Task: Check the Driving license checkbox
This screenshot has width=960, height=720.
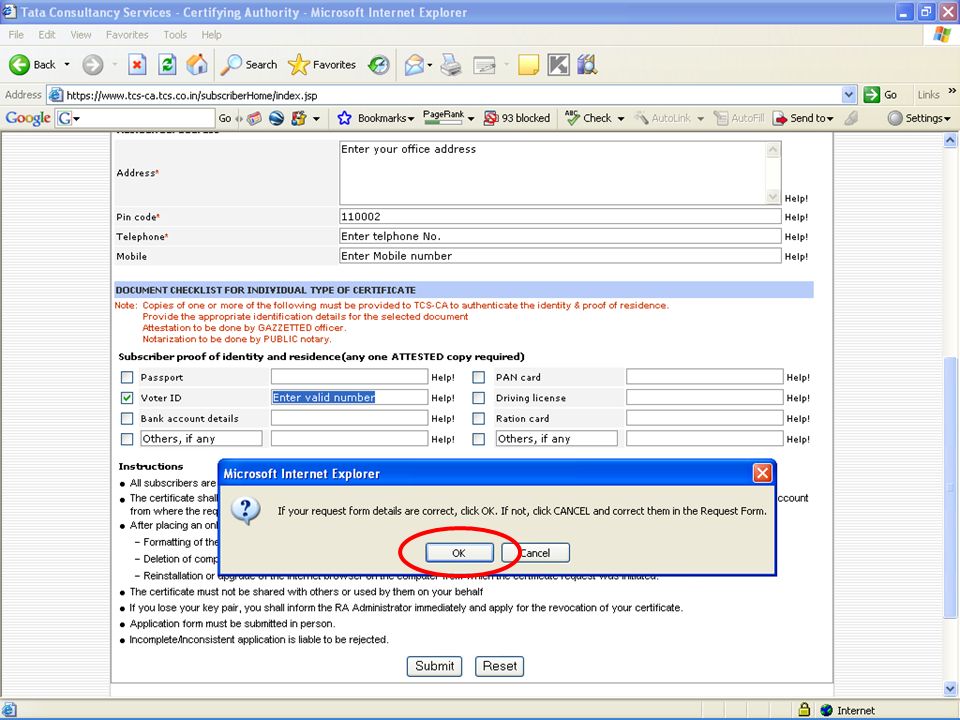Action: coord(479,398)
